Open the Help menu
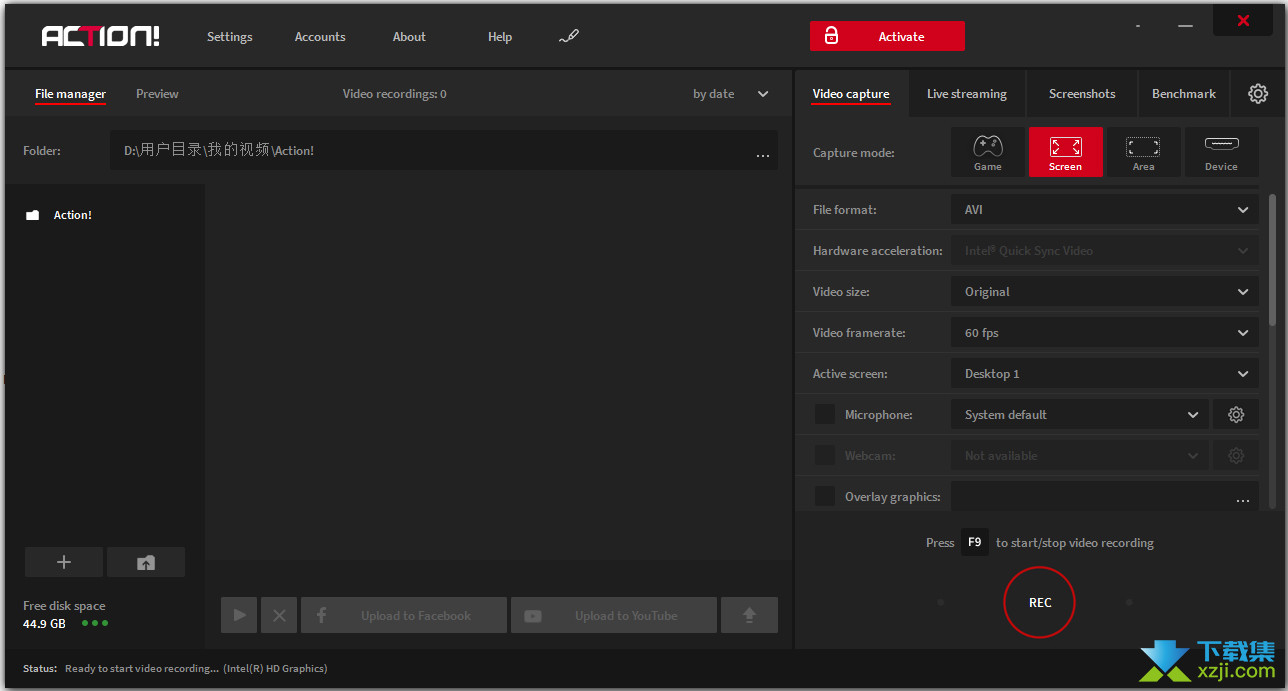Image resolution: width=1288 pixels, height=691 pixels. (500, 37)
